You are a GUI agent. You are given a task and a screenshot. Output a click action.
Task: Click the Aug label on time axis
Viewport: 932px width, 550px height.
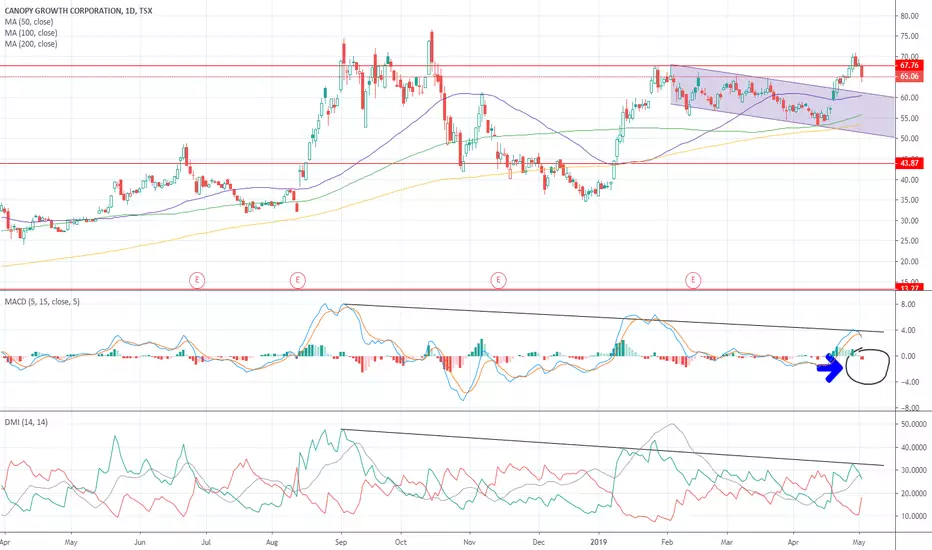click(272, 542)
